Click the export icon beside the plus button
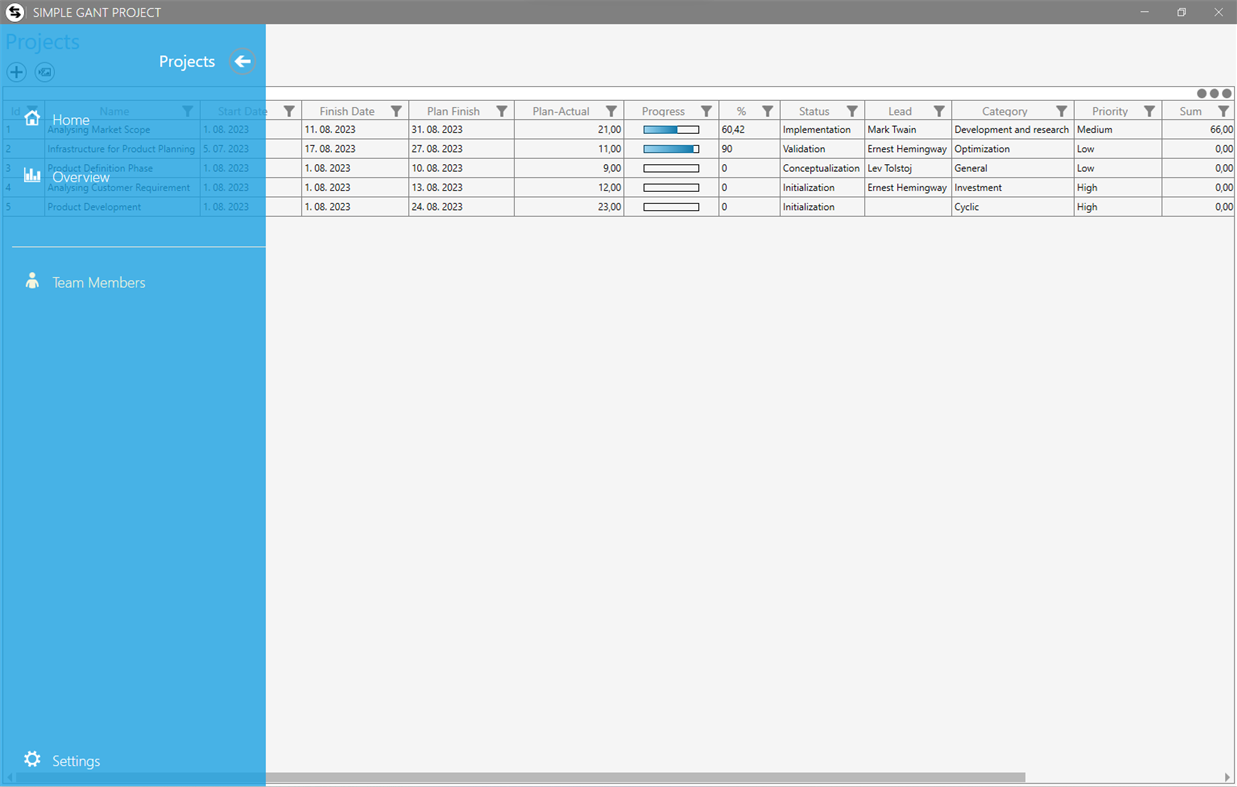The width and height of the screenshot is (1237, 787). (x=44, y=72)
